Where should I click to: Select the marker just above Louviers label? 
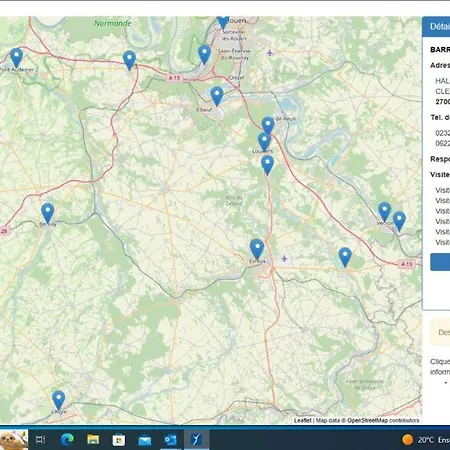point(264,142)
